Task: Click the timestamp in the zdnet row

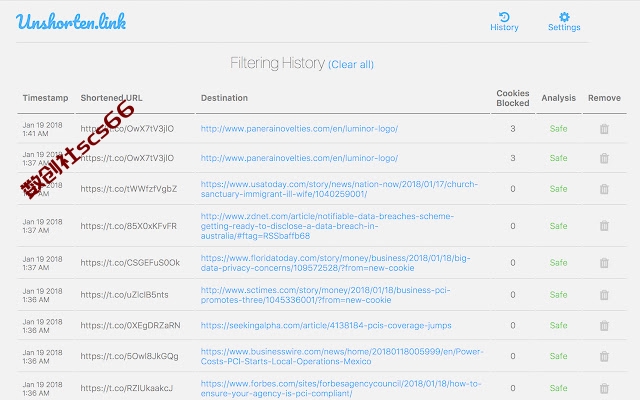Action: click(42, 226)
